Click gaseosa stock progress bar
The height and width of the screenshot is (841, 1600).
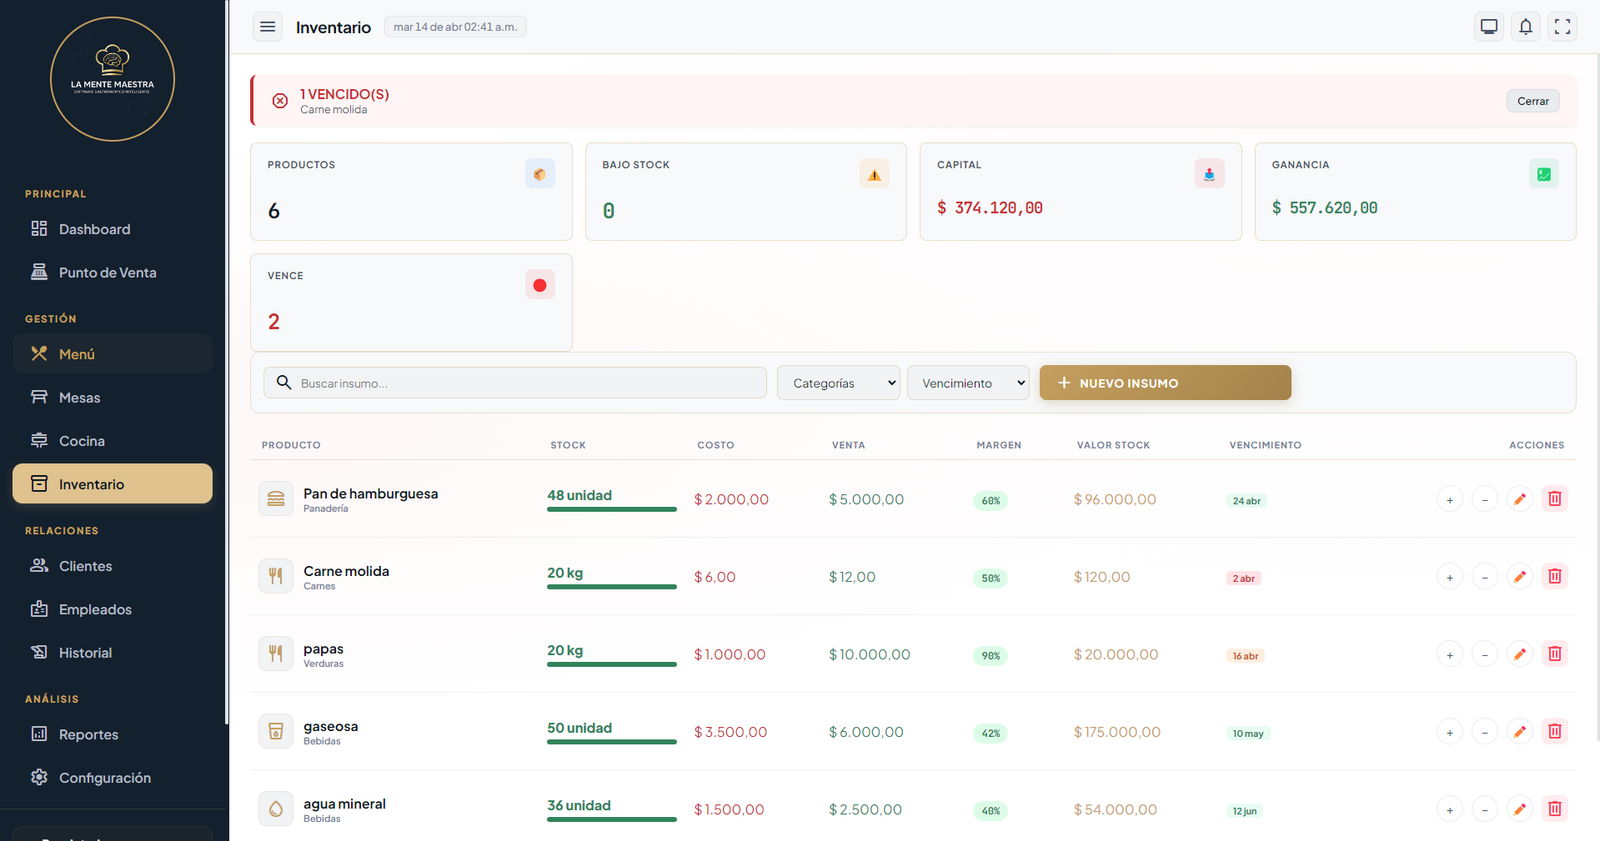tap(612, 742)
